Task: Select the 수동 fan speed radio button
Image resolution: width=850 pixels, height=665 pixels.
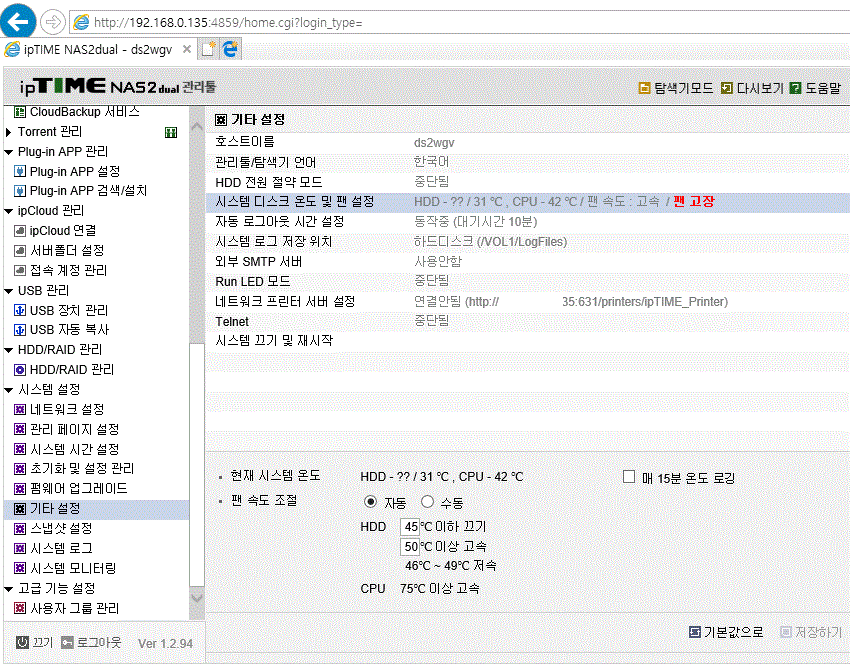Action: [427, 502]
